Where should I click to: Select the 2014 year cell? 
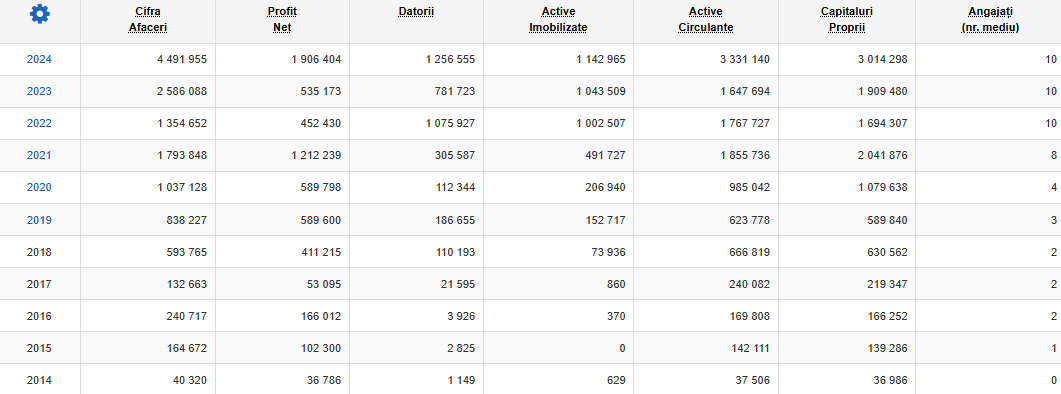[x=39, y=380]
